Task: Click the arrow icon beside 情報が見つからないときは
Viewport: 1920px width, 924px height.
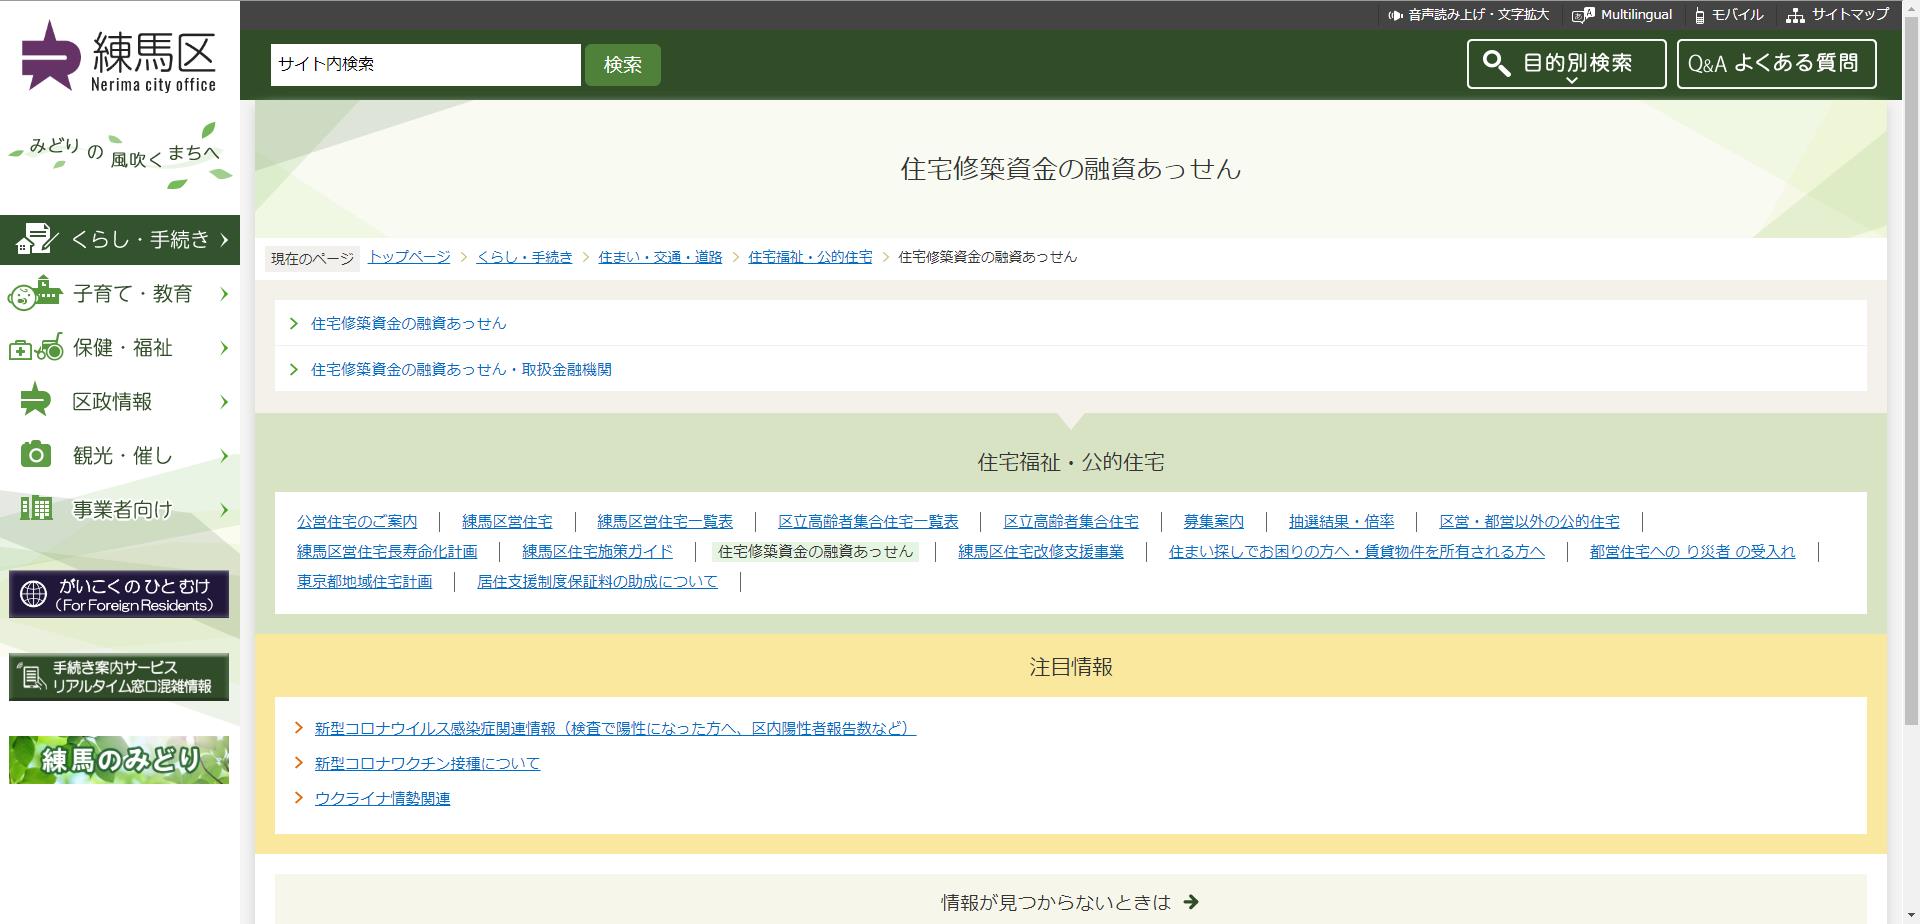Action: (x=1191, y=902)
